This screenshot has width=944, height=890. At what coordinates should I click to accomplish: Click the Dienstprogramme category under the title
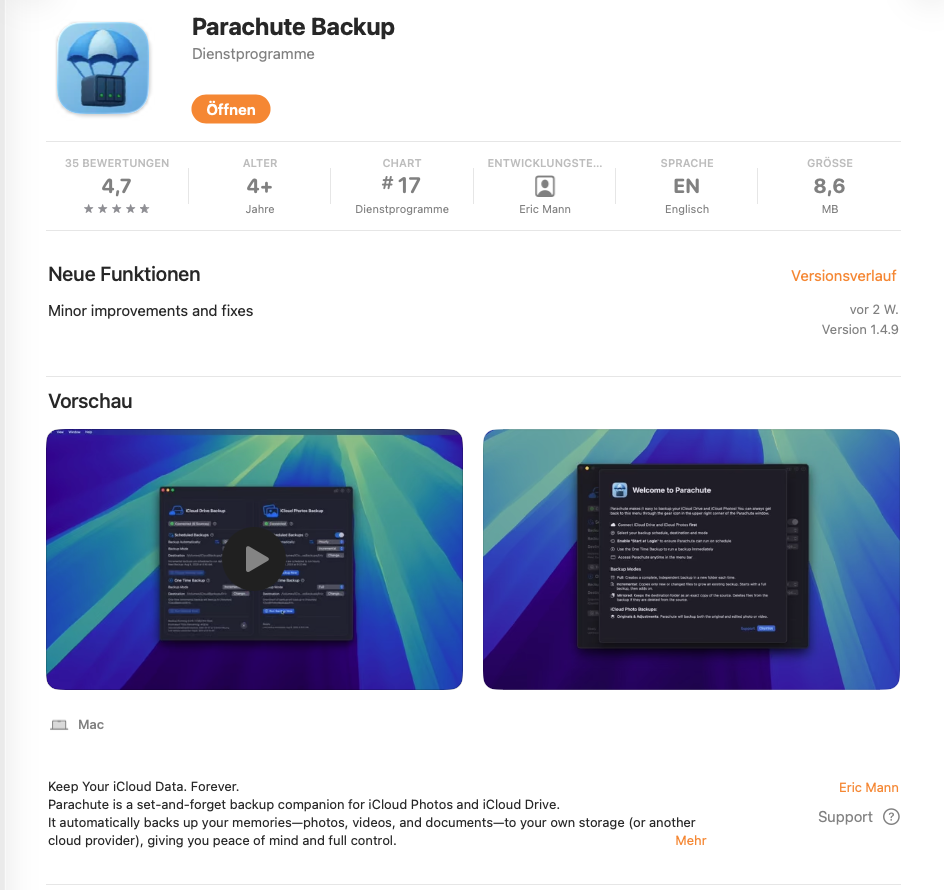click(x=253, y=54)
